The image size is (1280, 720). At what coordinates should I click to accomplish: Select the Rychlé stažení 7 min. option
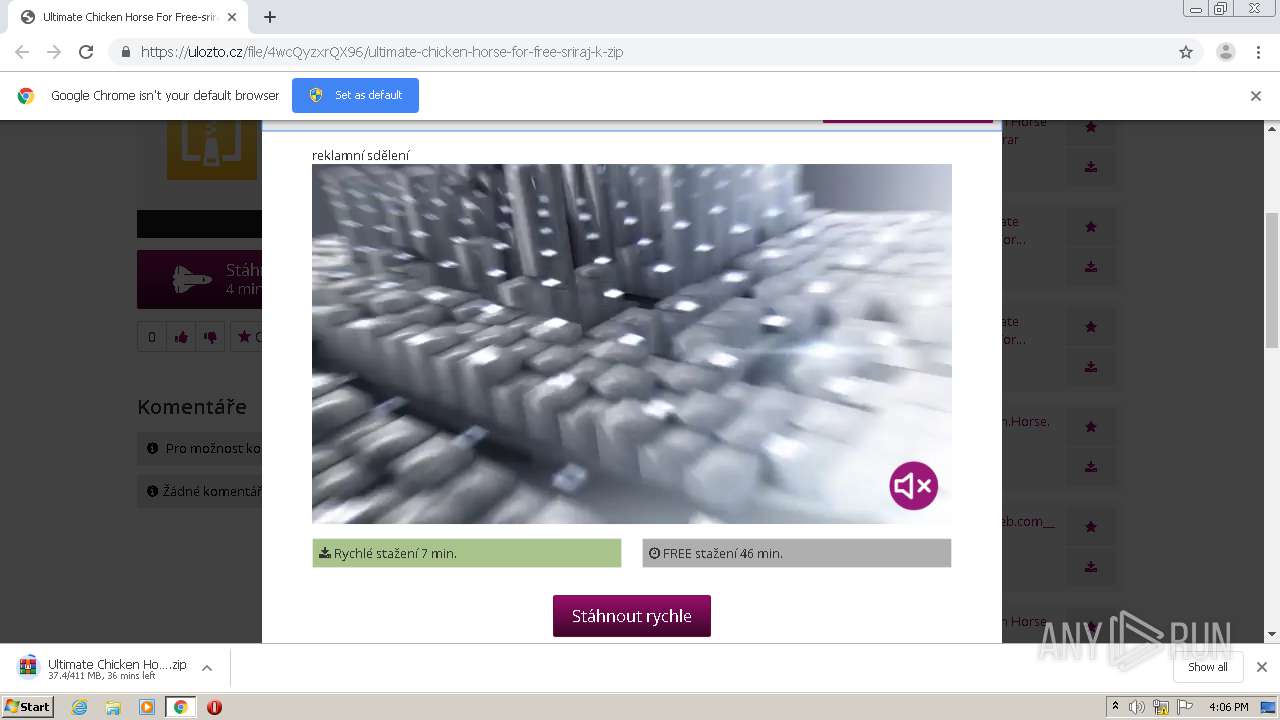467,553
